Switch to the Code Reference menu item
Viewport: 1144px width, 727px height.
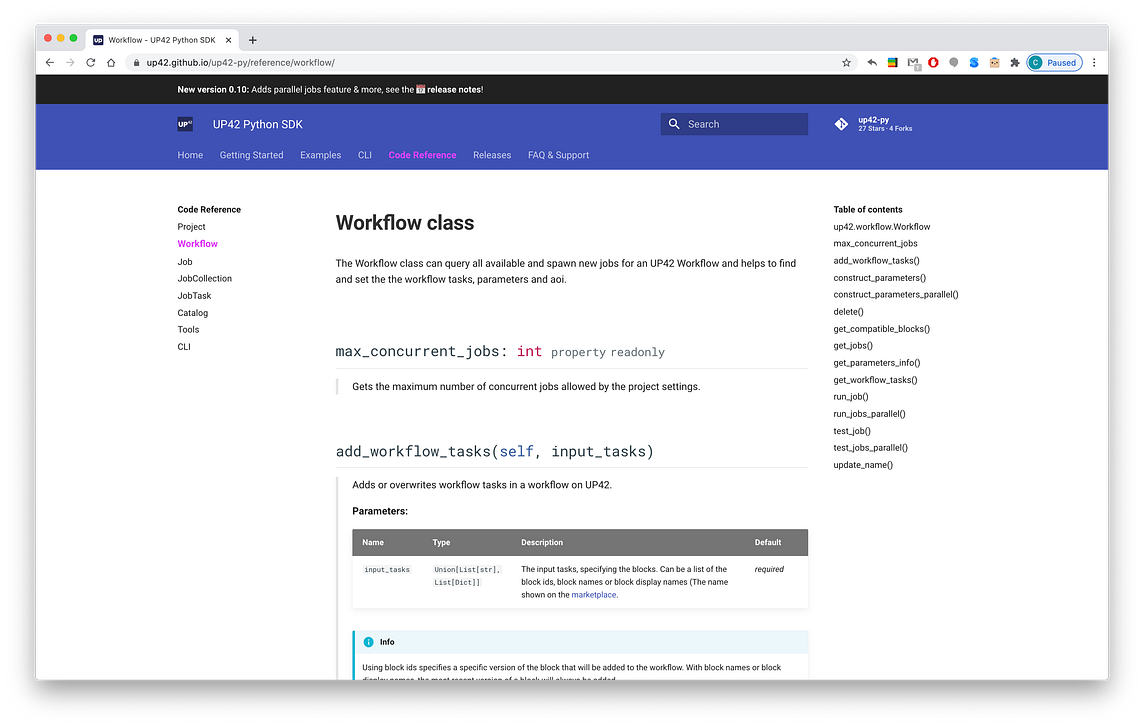pos(422,155)
